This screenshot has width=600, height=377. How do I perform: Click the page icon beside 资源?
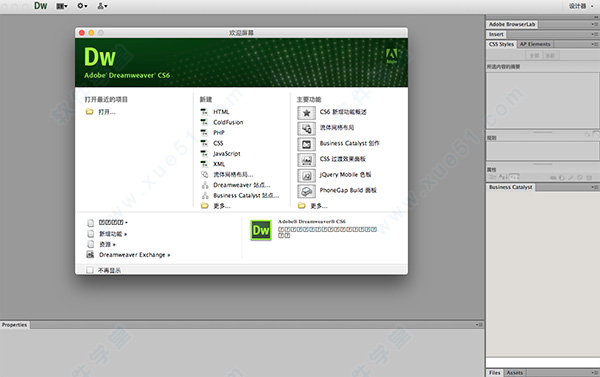click(91, 244)
